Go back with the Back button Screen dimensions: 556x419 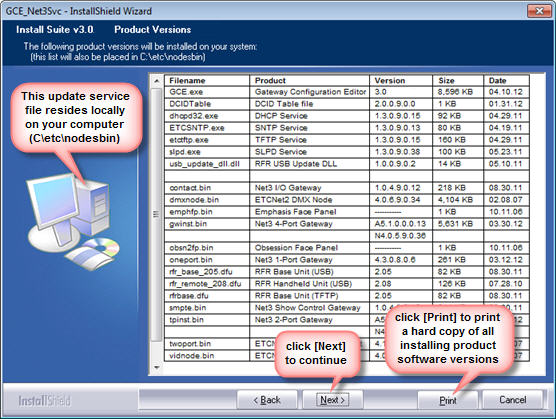[x=267, y=400]
